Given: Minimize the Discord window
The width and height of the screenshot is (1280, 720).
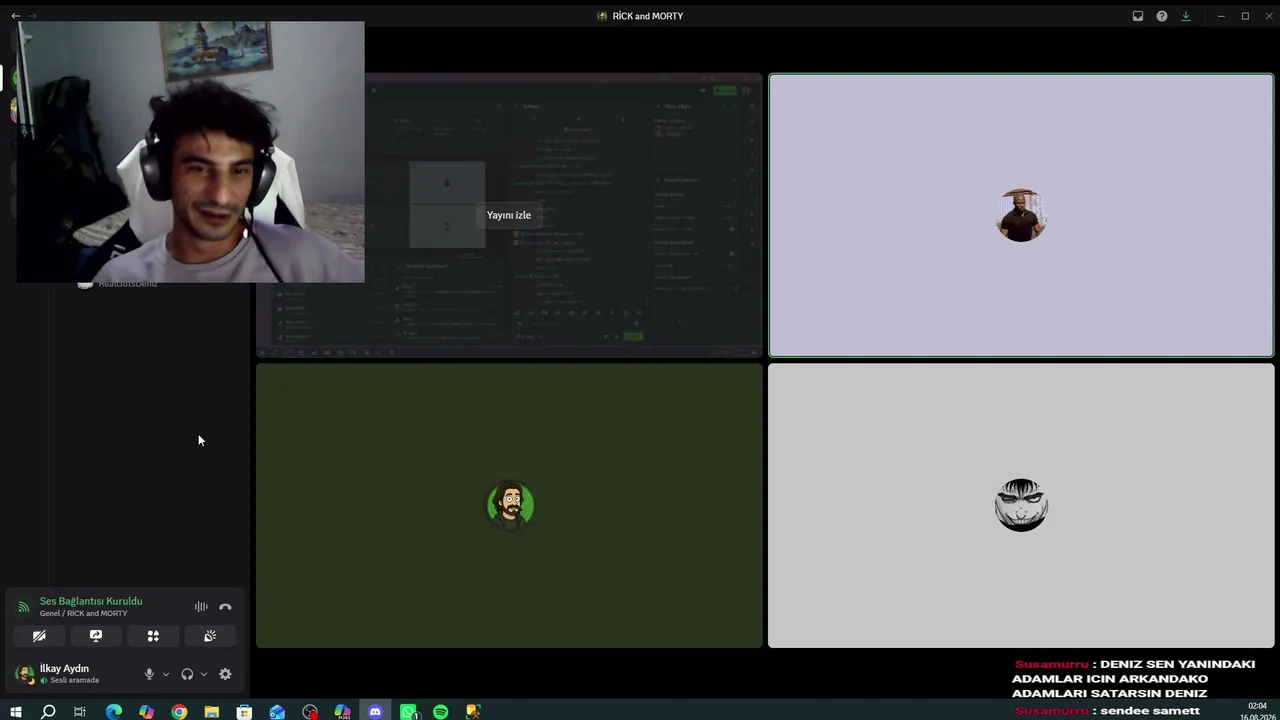Looking at the screenshot, I should [1221, 16].
